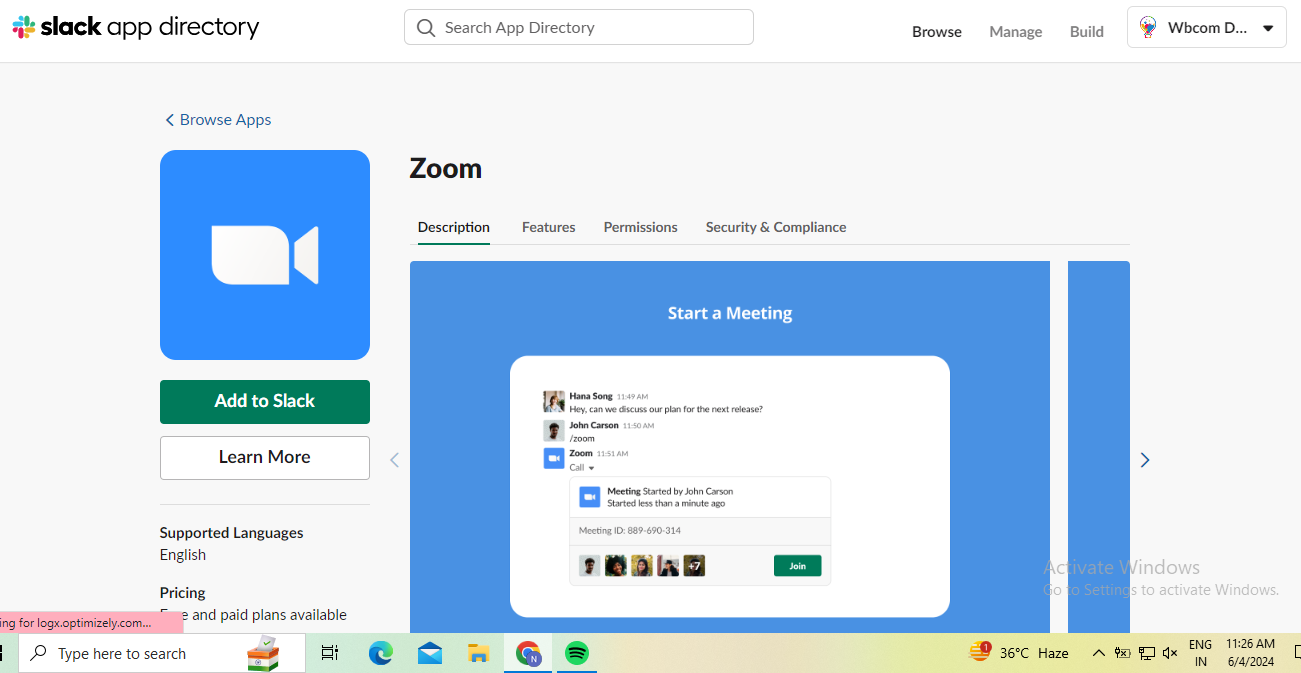
Task: Click the English language text
Action: point(183,555)
